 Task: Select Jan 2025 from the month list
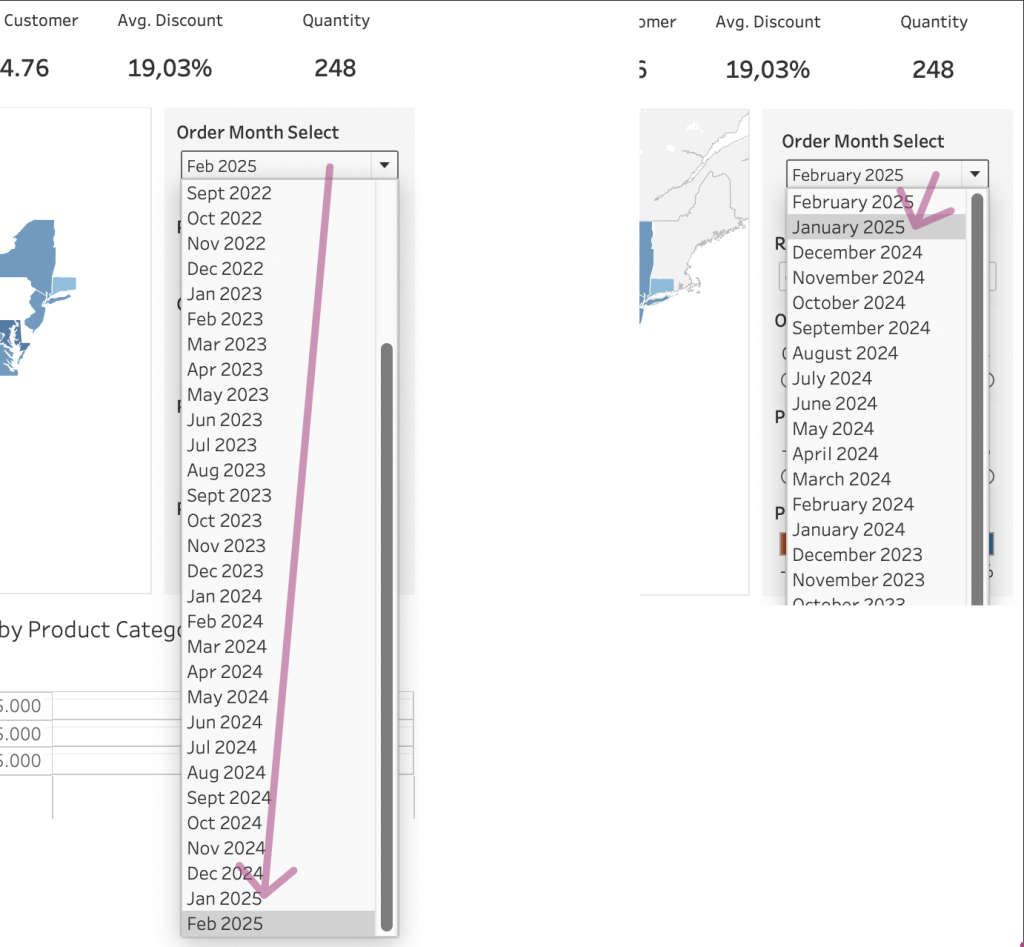224,898
